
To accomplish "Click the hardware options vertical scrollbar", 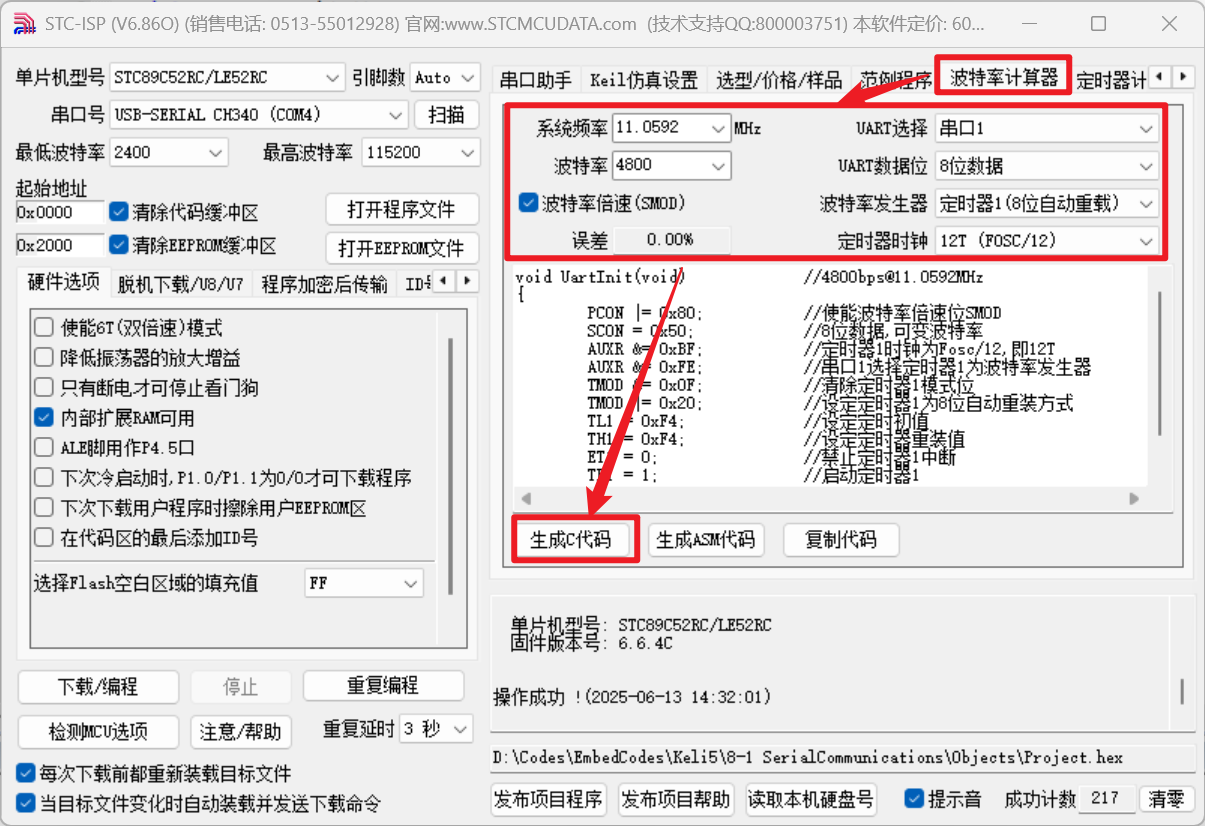I will point(451,465).
